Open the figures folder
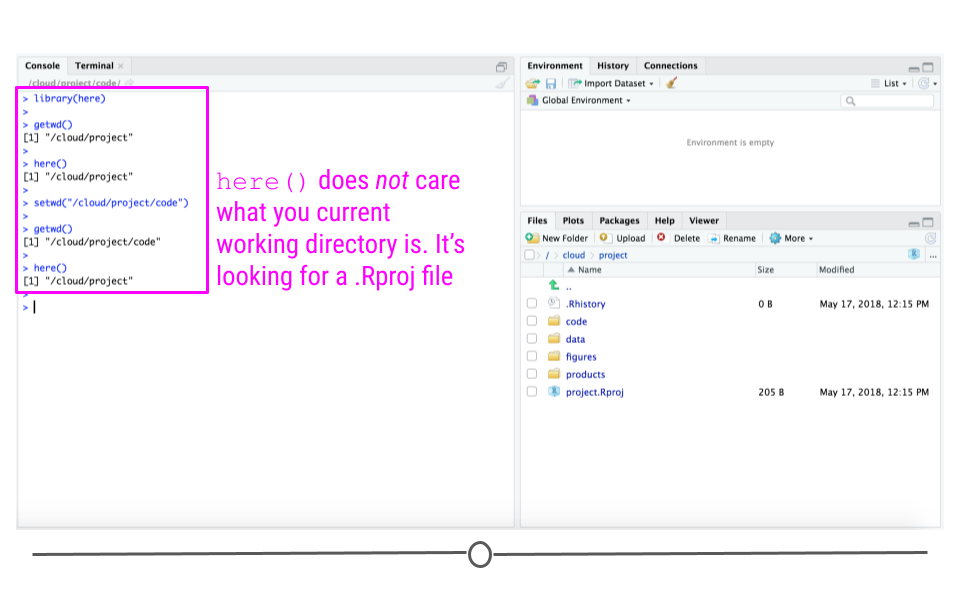Image resolution: width=960 pixels, height=600 pixels. point(580,357)
